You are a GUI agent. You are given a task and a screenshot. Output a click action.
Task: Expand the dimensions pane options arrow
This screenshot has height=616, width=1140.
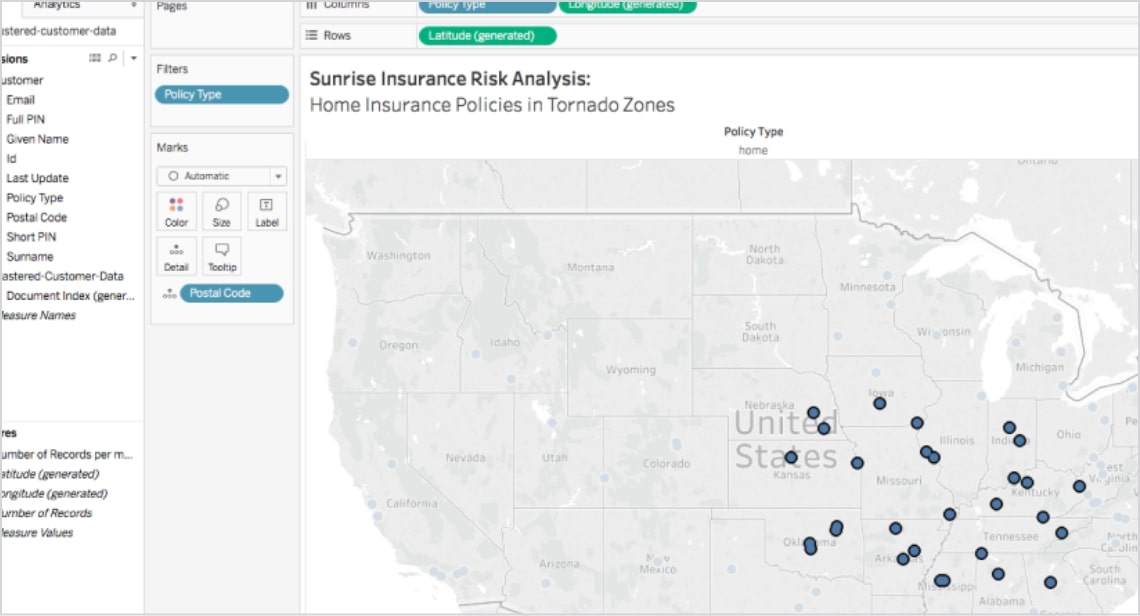click(134, 59)
